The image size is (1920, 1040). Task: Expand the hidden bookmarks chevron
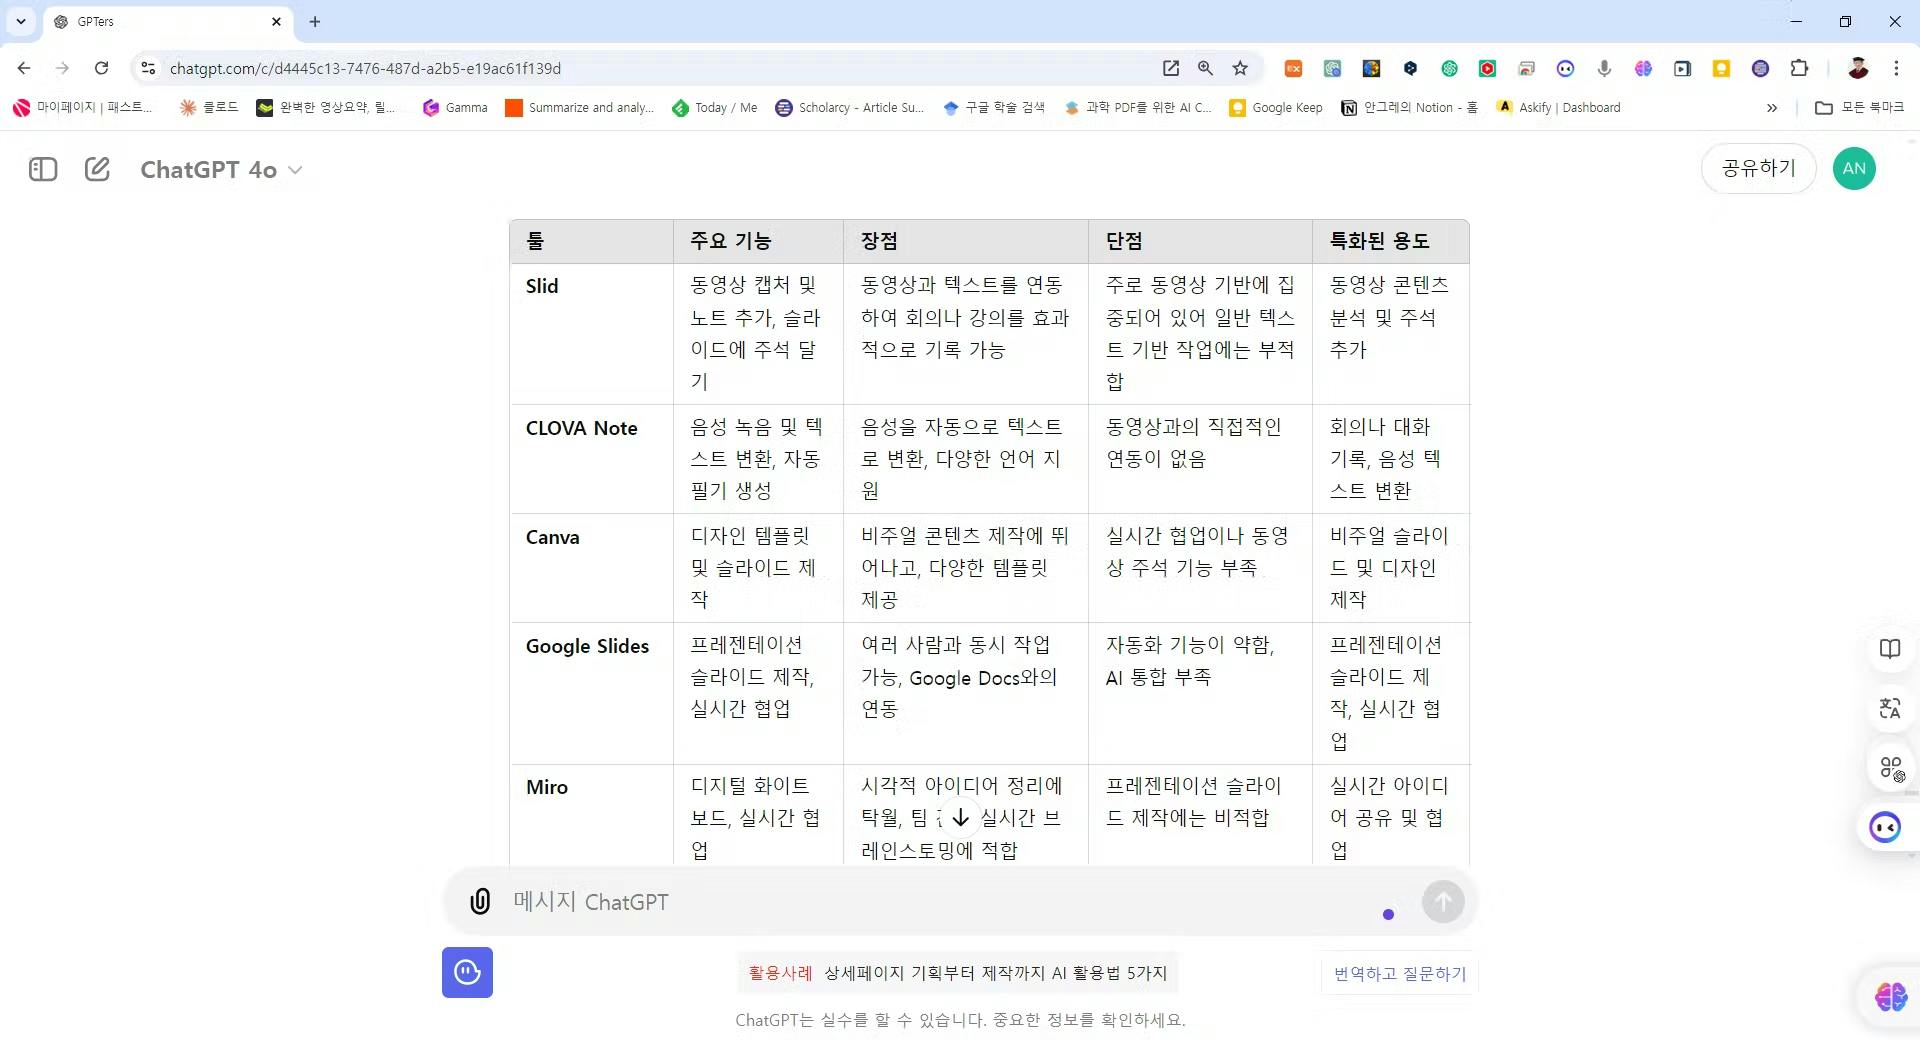1772,107
